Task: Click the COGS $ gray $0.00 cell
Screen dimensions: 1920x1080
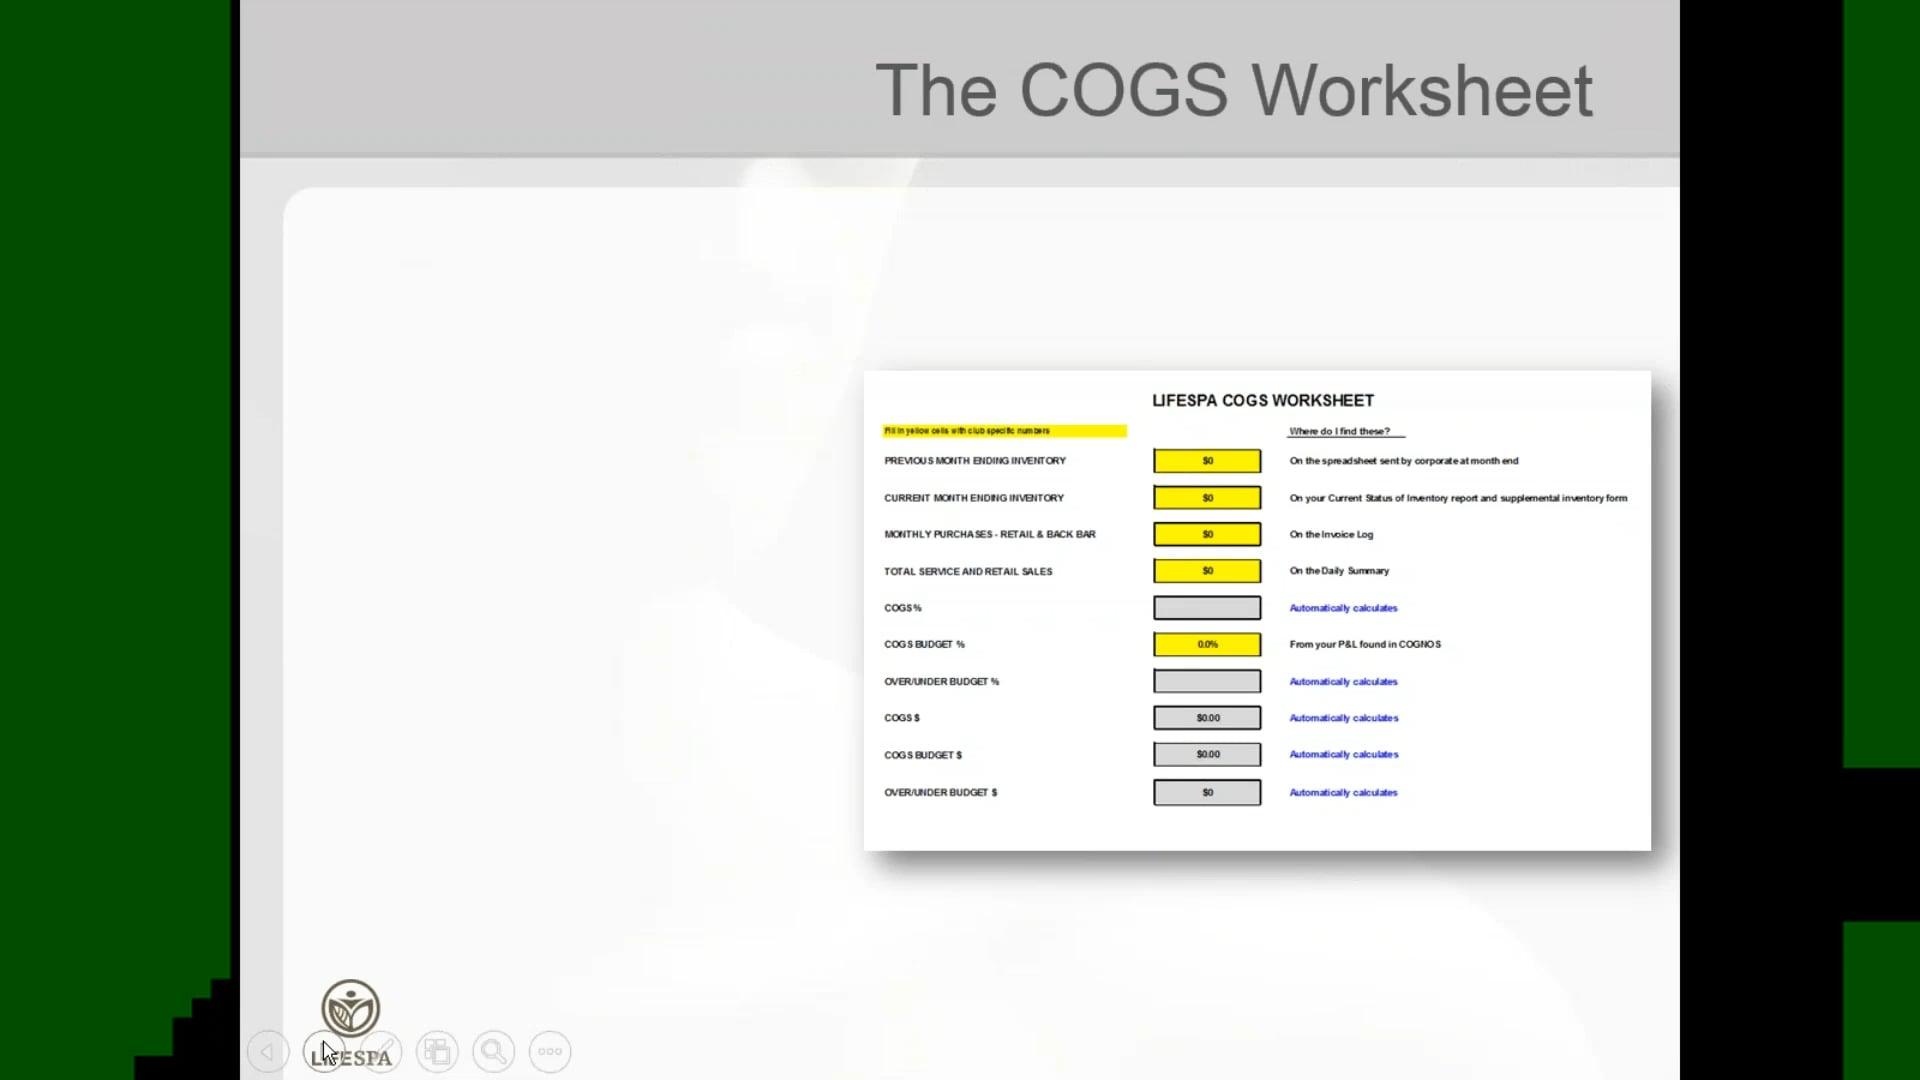Action: pos(1207,718)
